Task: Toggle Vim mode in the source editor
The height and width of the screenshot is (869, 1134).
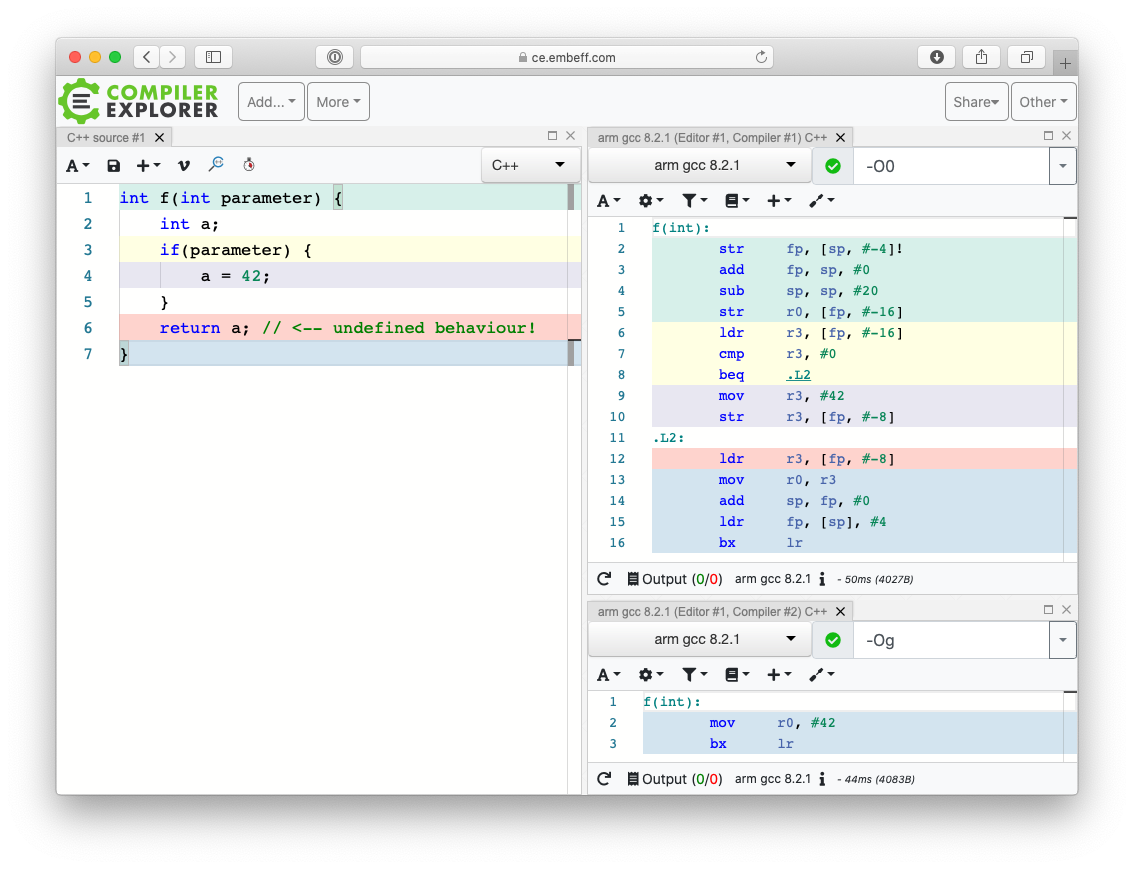Action: (x=183, y=166)
